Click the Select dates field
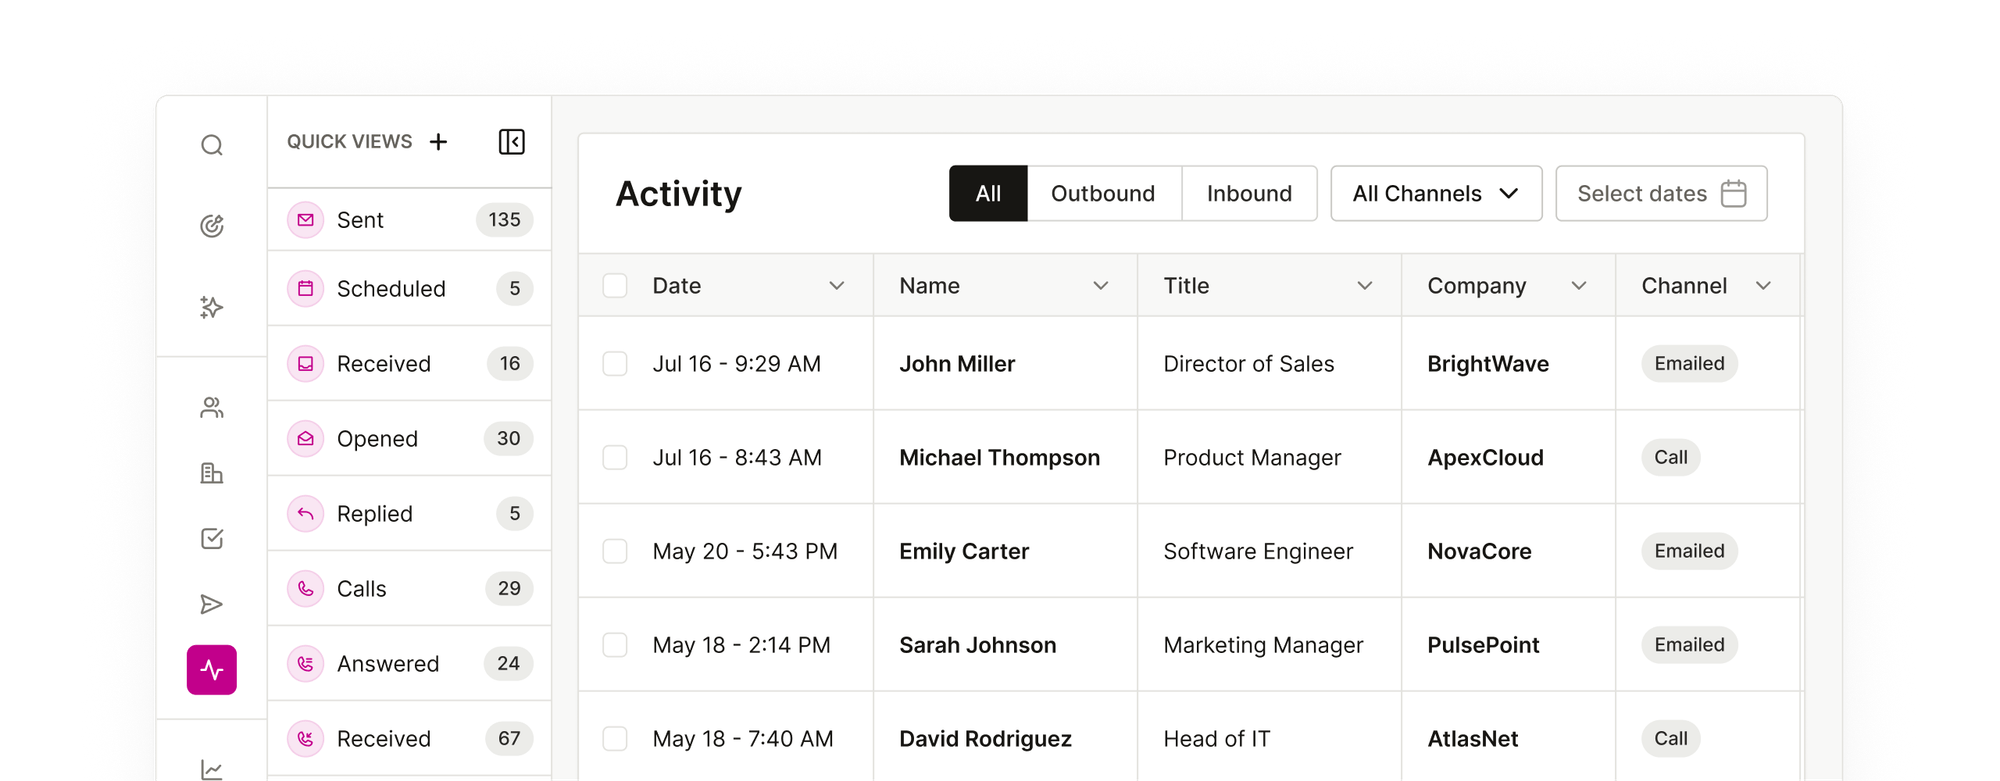This screenshot has height=781, width=2000. coord(1661,193)
